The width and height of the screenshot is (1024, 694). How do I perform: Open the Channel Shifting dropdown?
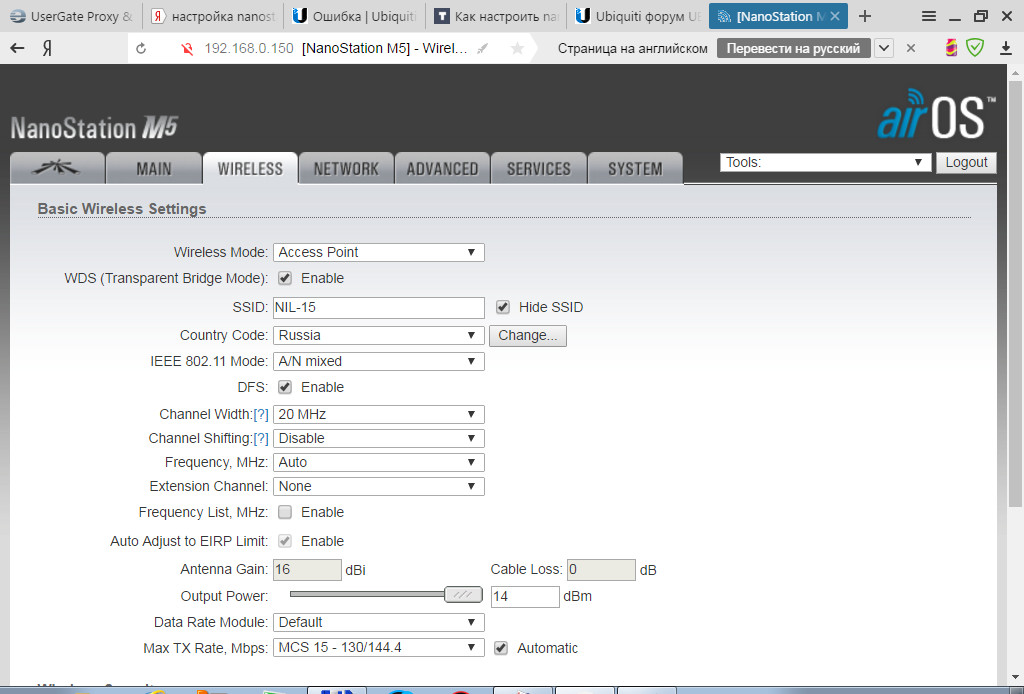[379, 438]
